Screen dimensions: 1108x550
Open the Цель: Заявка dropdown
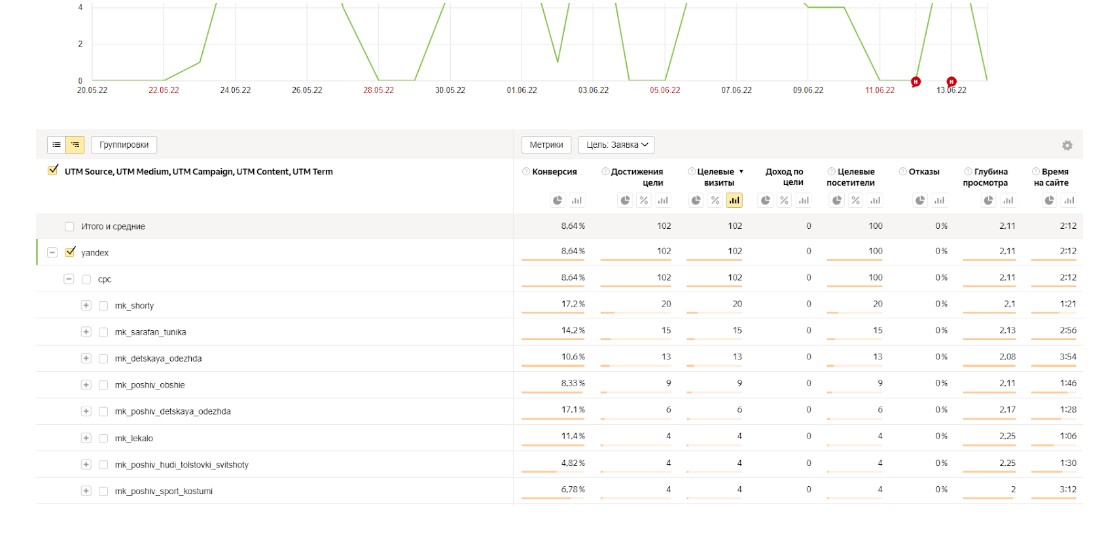click(616, 145)
